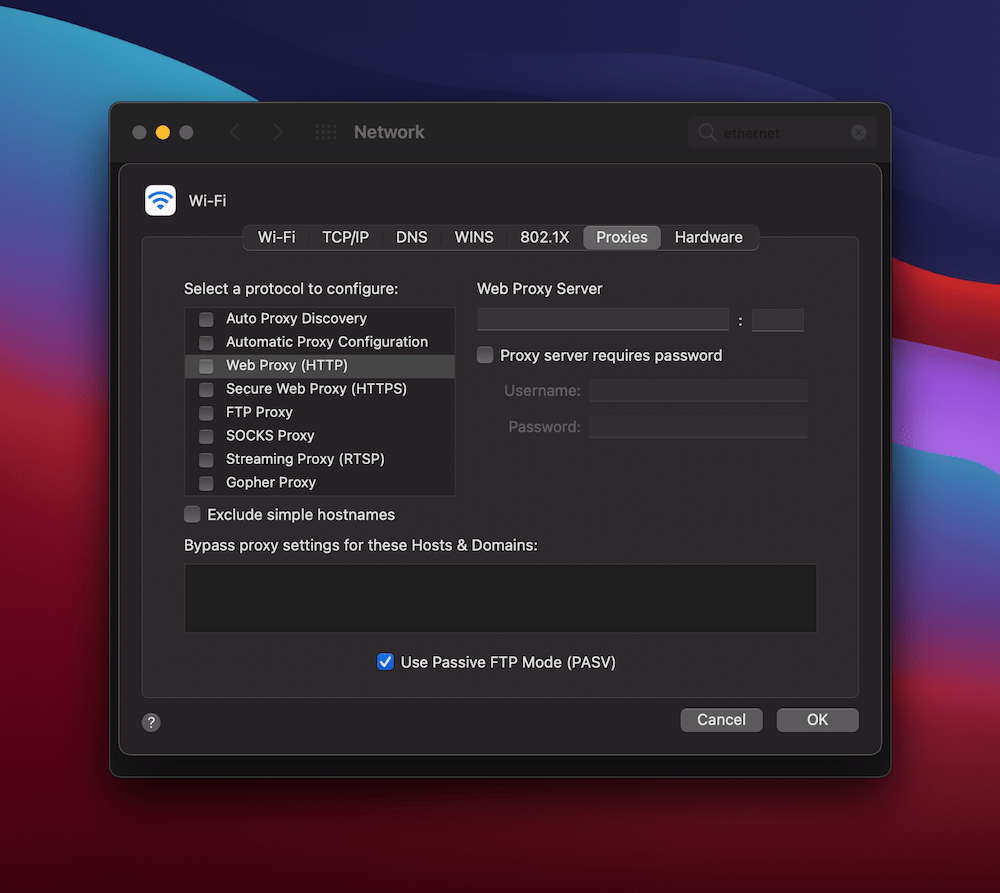The height and width of the screenshot is (893, 1000).
Task: Open the DNS tab
Action: click(x=411, y=237)
